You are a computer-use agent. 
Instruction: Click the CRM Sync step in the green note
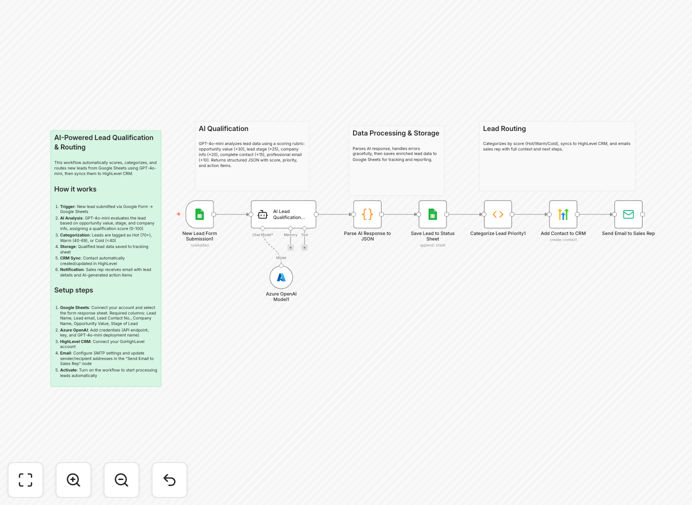tap(92, 260)
